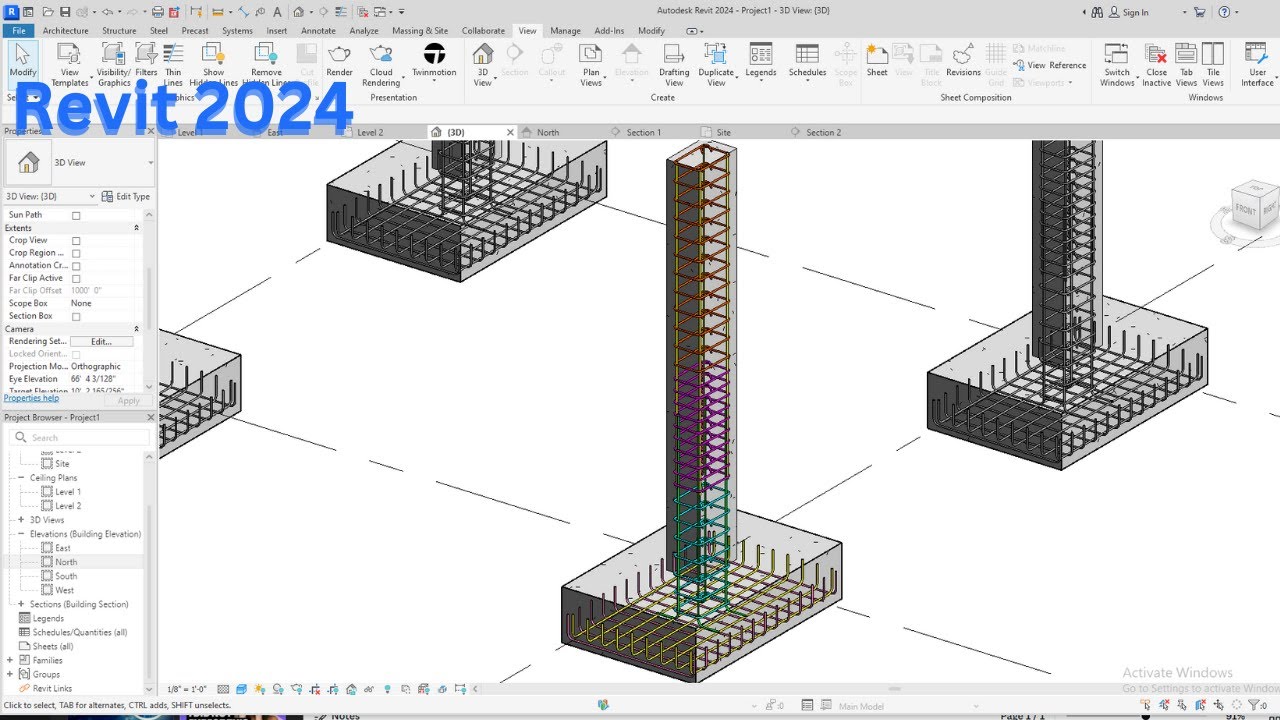Image resolution: width=1280 pixels, height=720 pixels.
Task: Enable the Crop Region Visible checkbox
Action: [76, 253]
